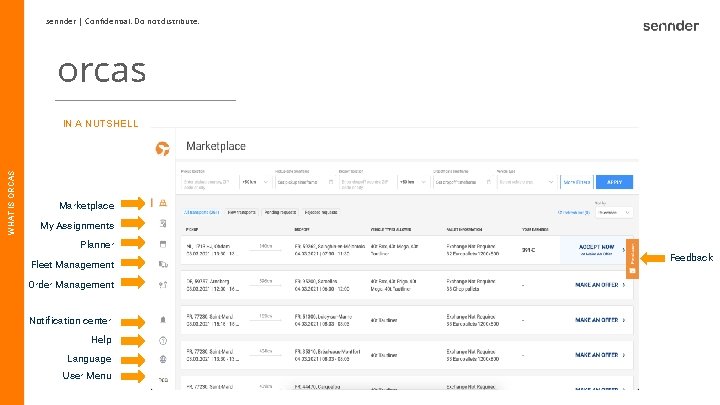Click calendar icon in dropoff timeframe field
Screen dimensions: 720x405
pyautogui.click(x=489, y=182)
